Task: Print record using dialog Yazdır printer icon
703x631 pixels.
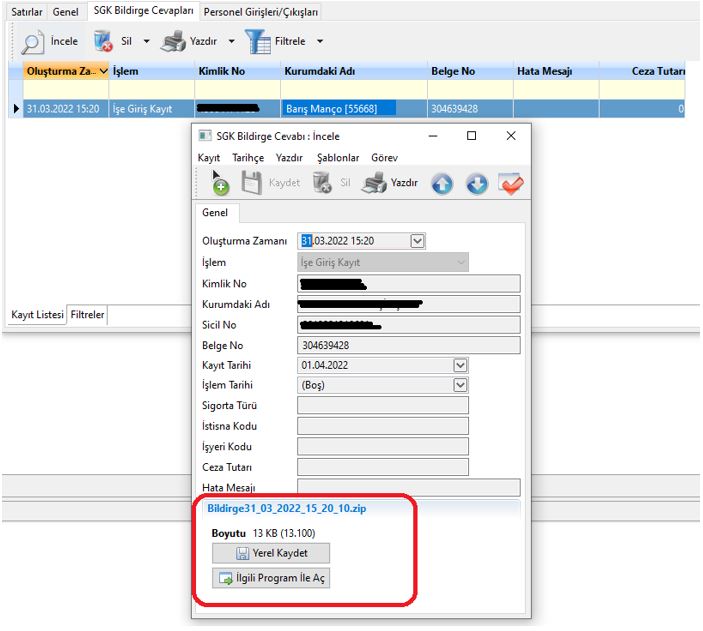Action: pos(374,183)
